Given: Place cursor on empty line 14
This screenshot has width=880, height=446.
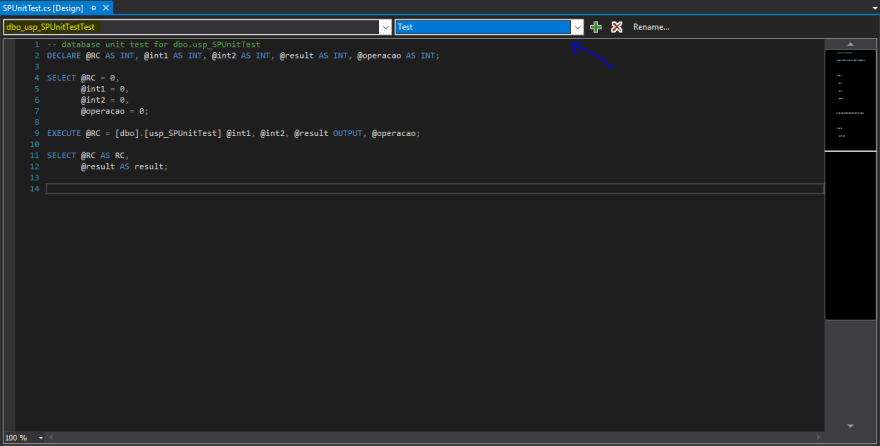Looking at the screenshot, I should [435, 189].
